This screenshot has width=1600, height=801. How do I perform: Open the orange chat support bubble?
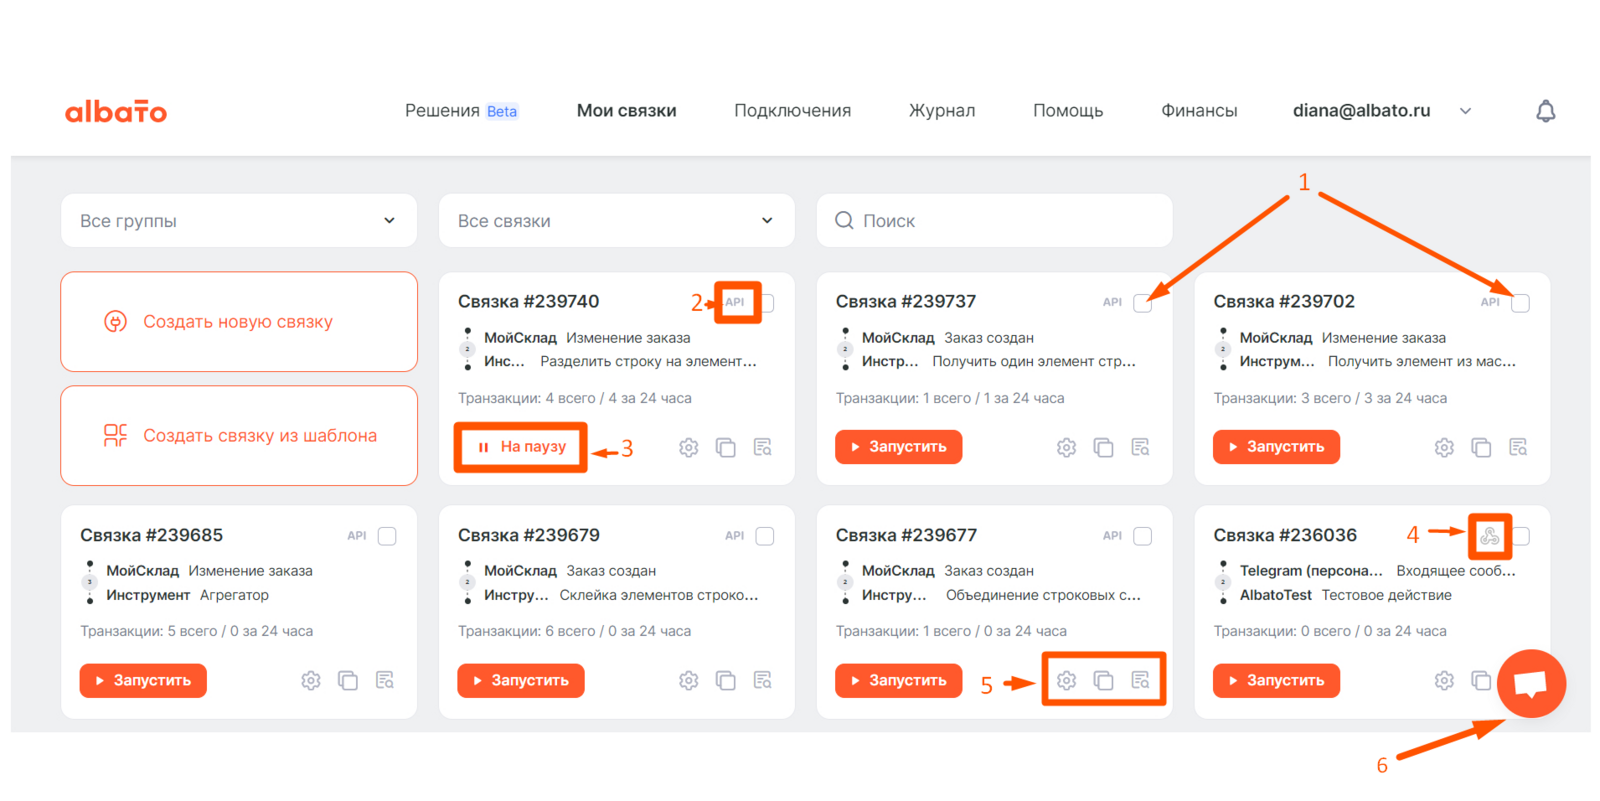(x=1530, y=683)
